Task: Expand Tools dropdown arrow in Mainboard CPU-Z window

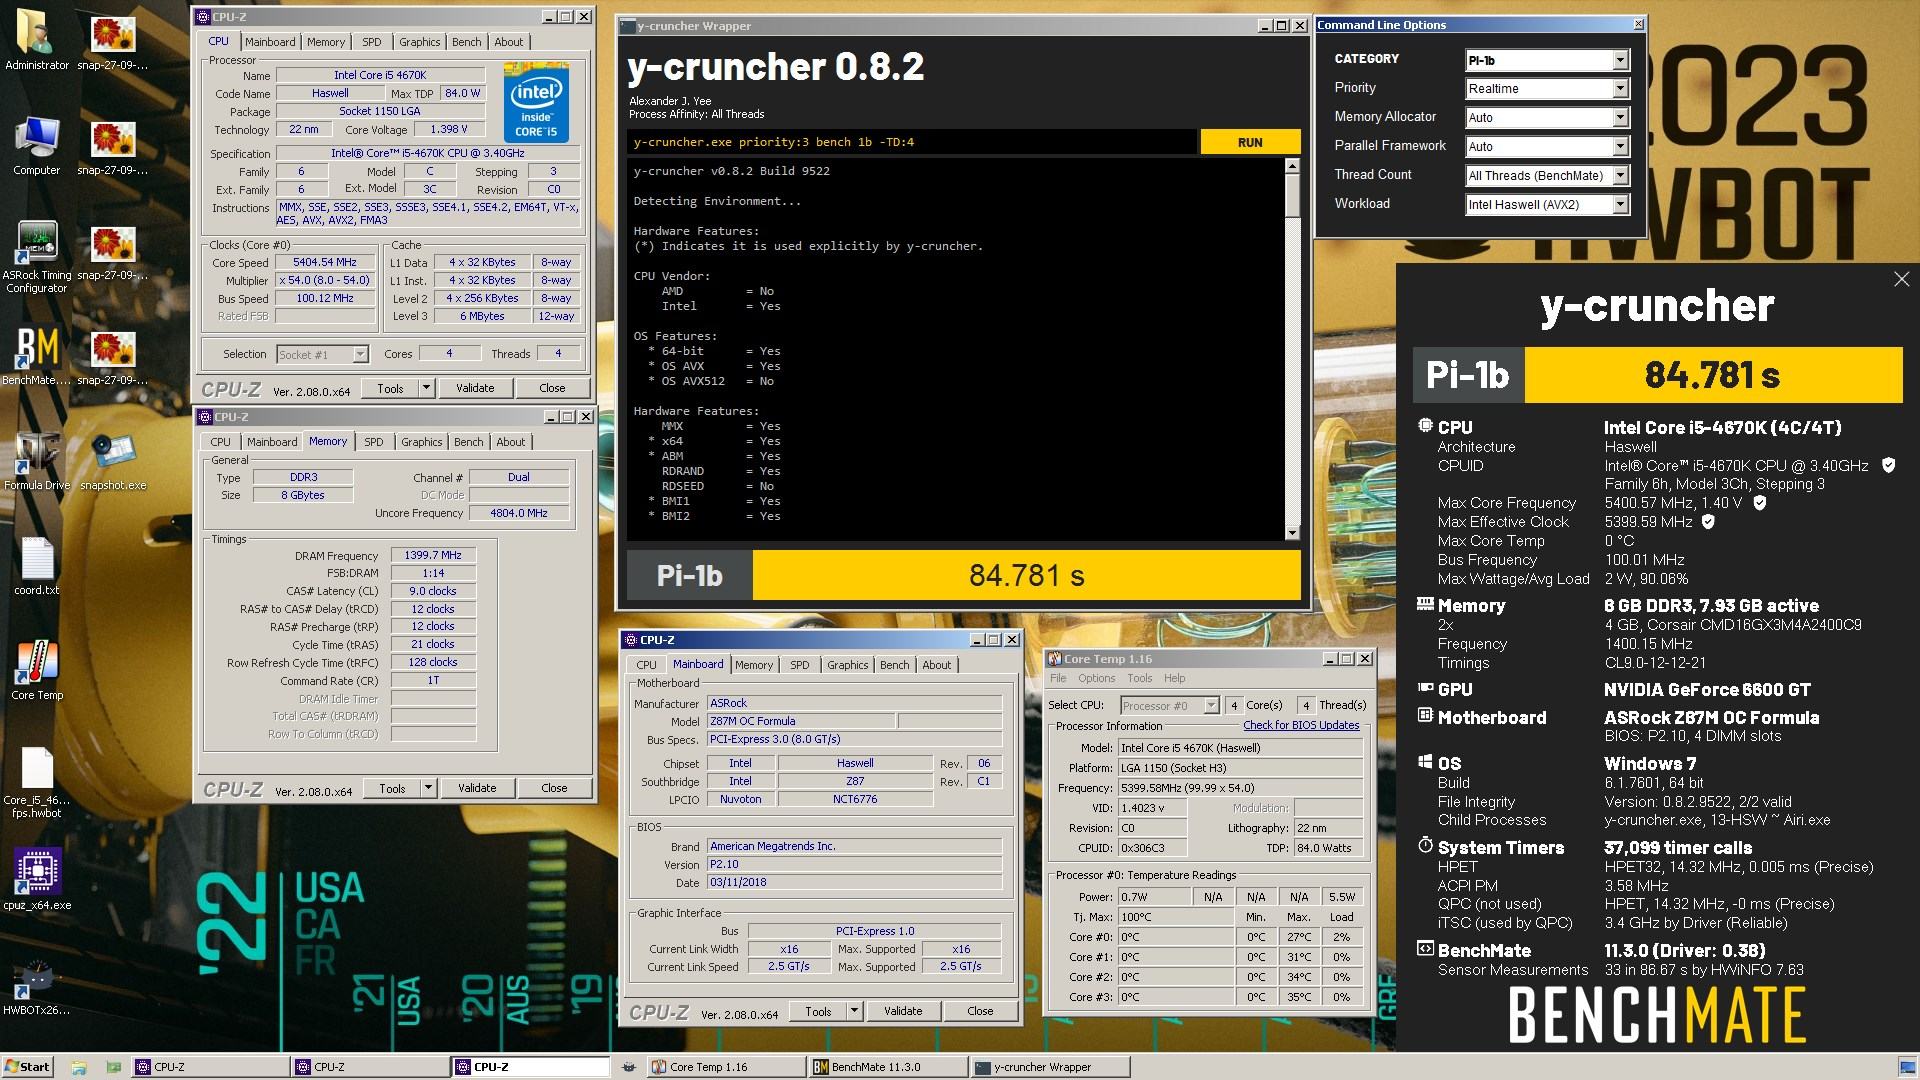Action: [x=854, y=1011]
